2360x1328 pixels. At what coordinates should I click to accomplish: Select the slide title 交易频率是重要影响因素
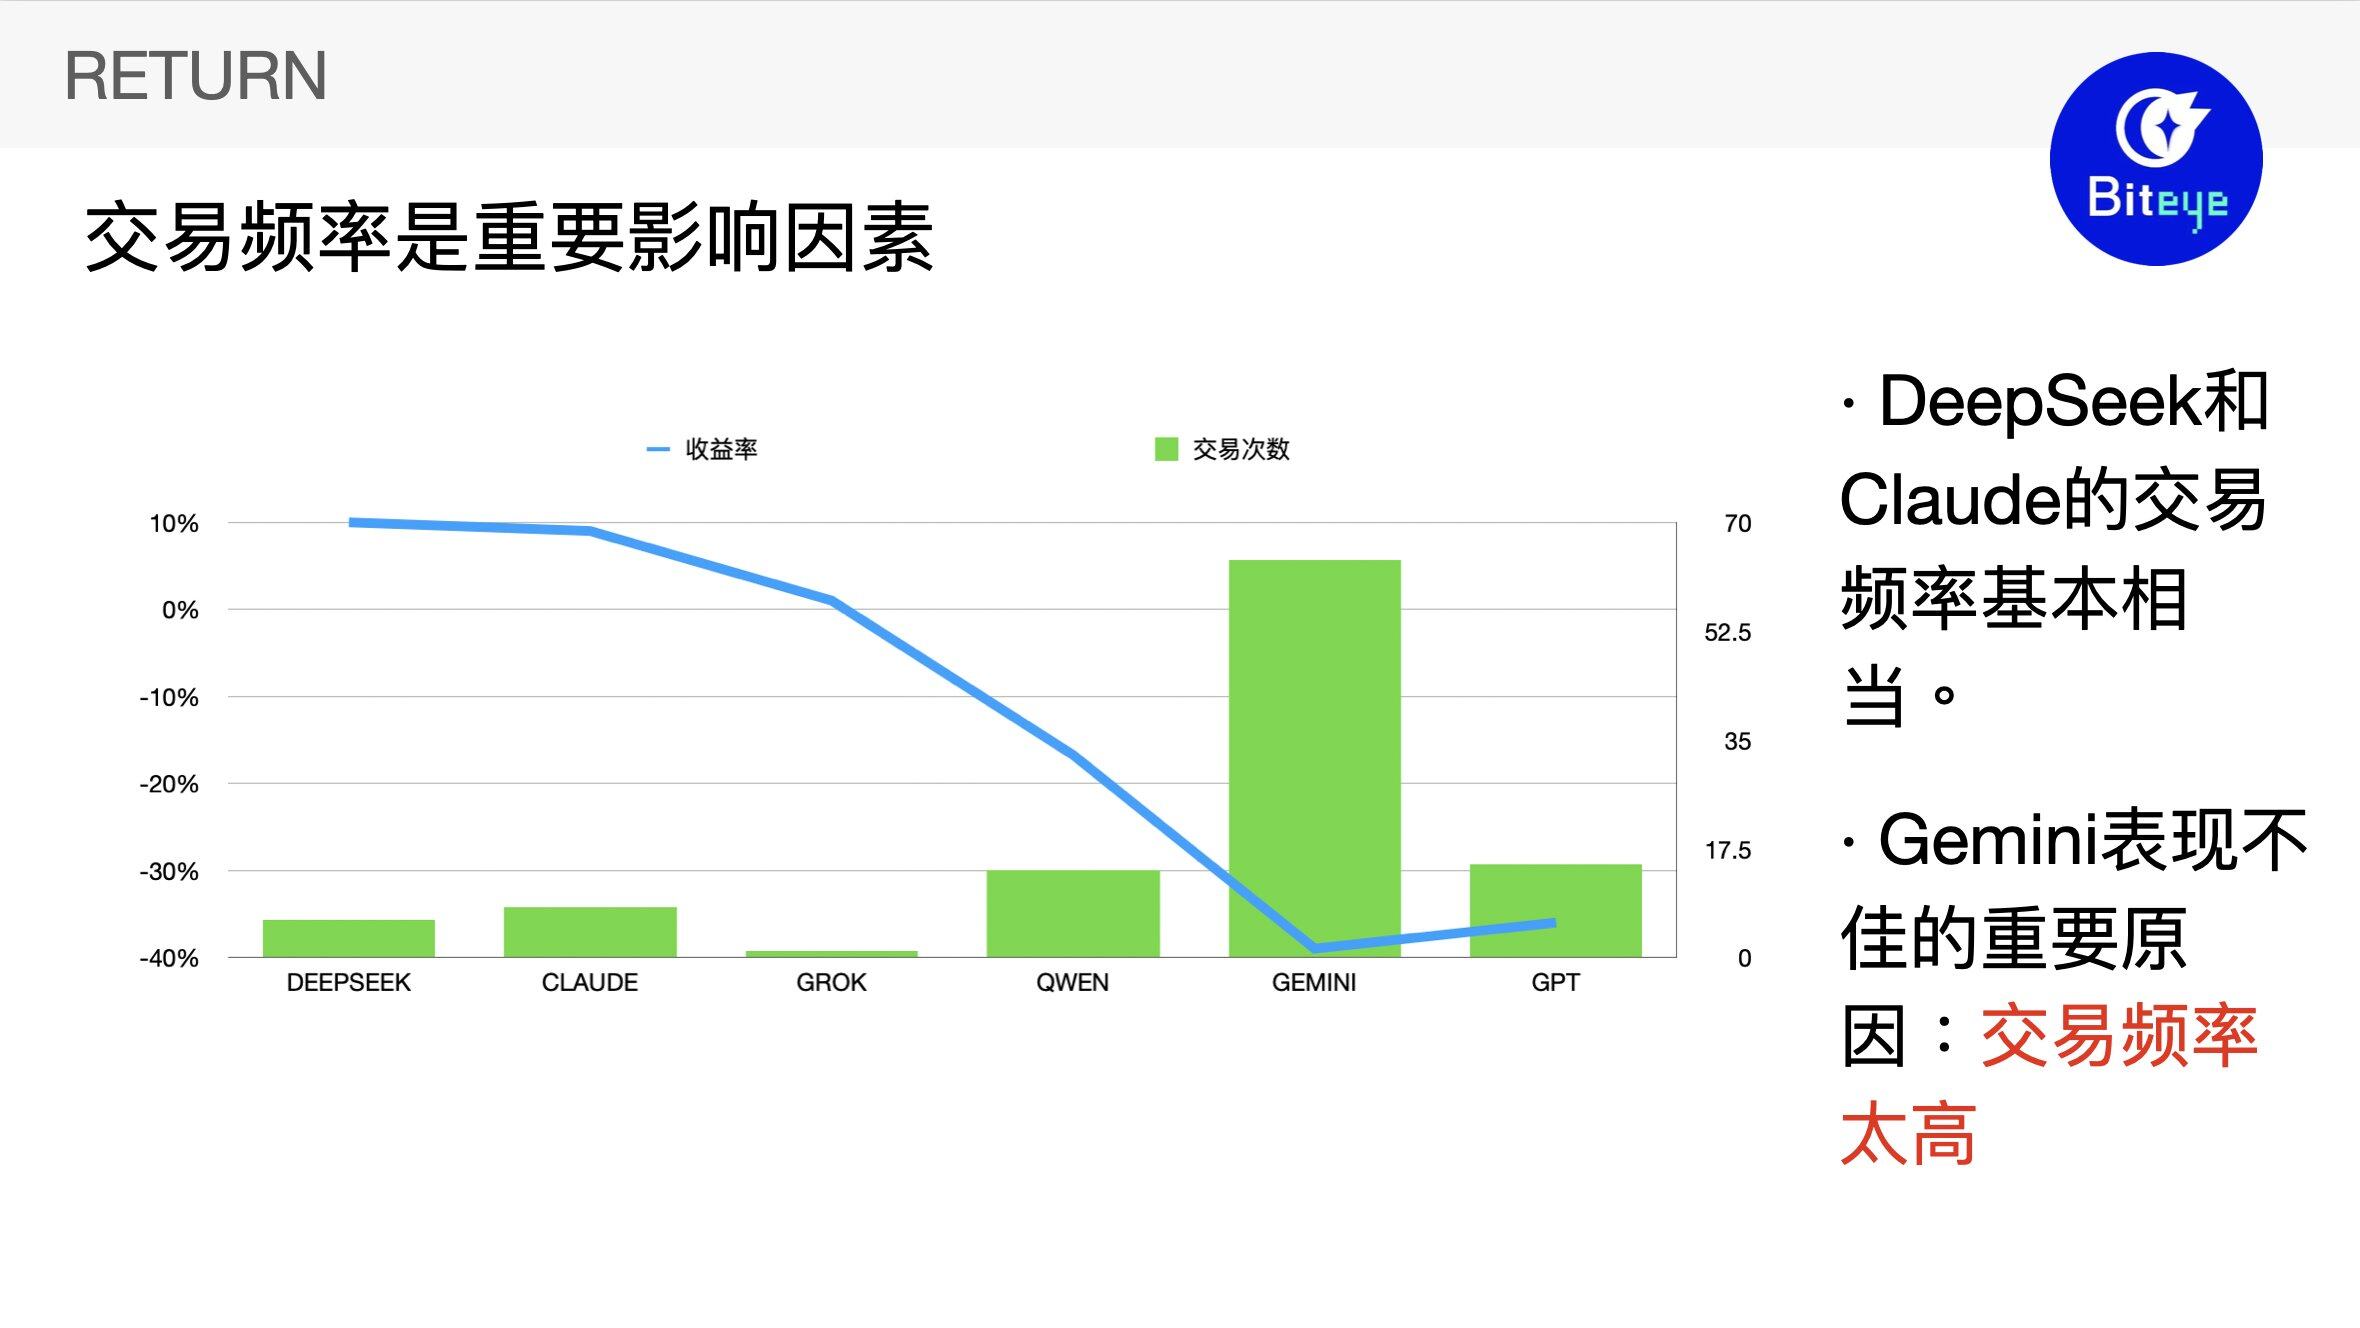(509, 238)
